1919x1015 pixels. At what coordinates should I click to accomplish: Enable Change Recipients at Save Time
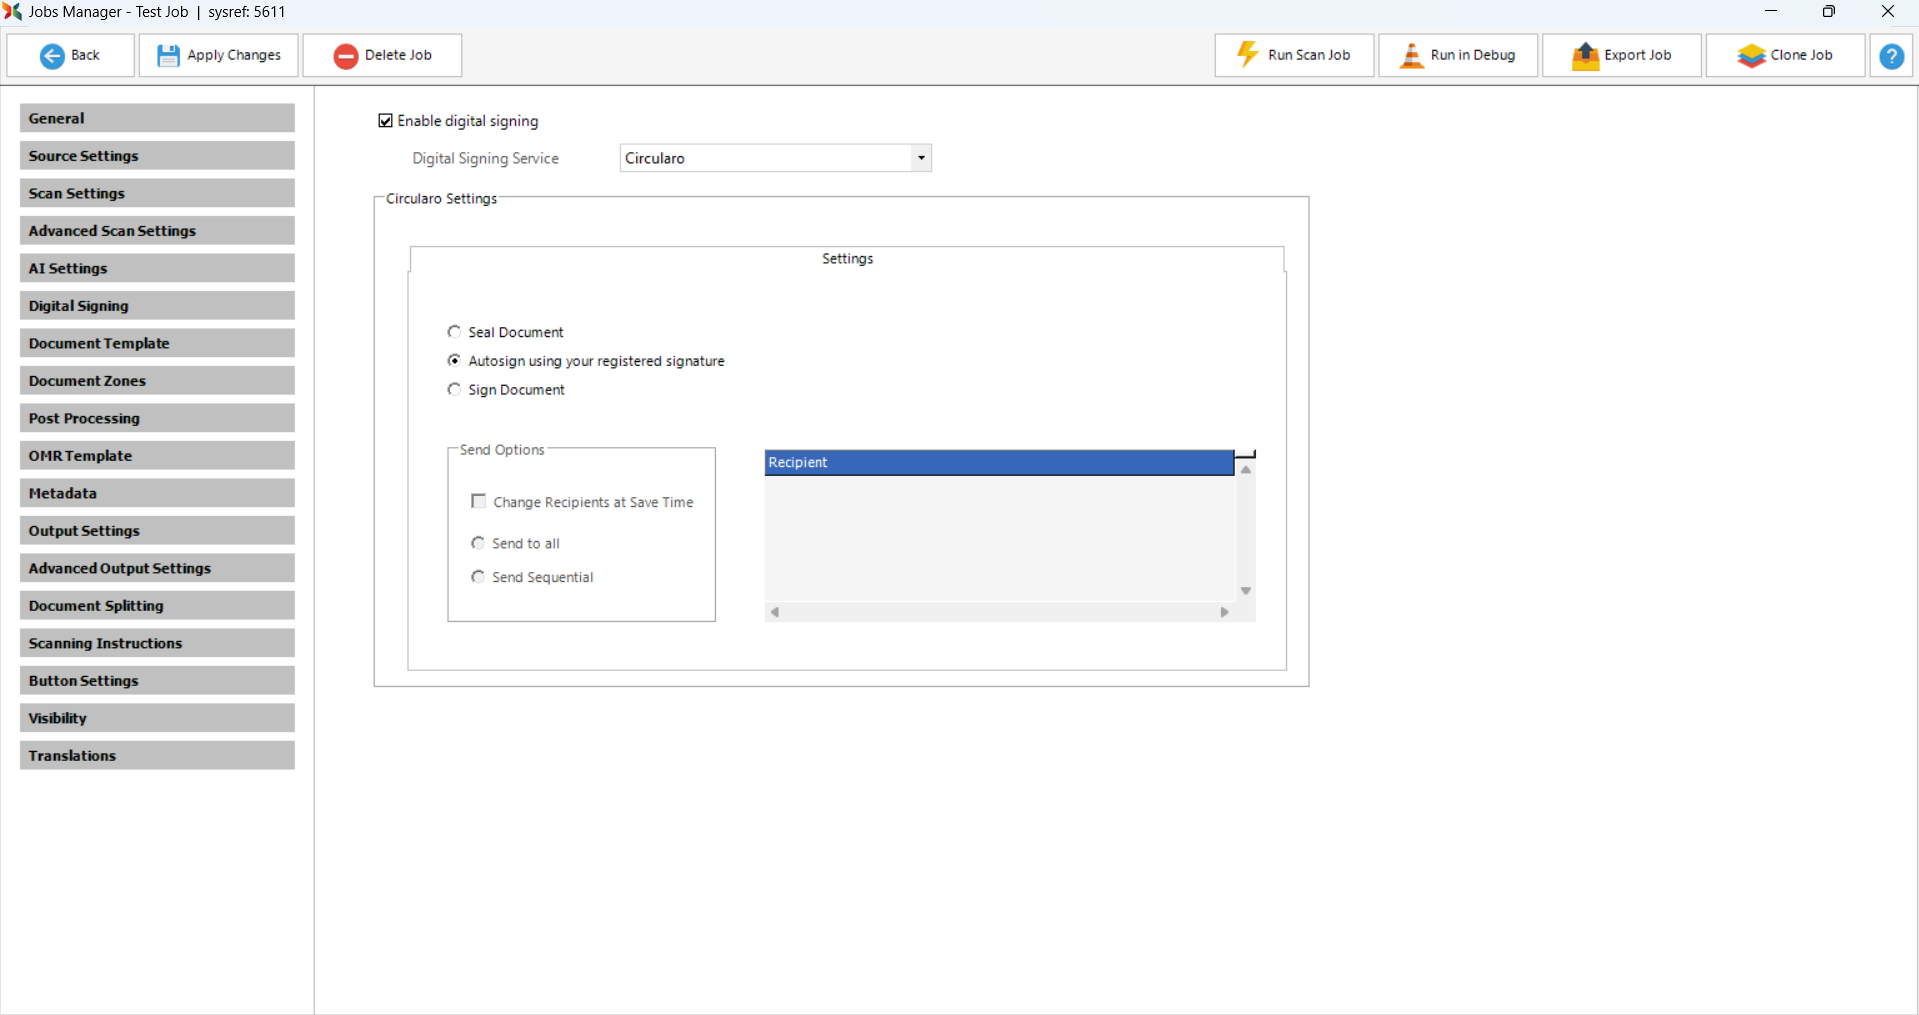click(x=479, y=502)
